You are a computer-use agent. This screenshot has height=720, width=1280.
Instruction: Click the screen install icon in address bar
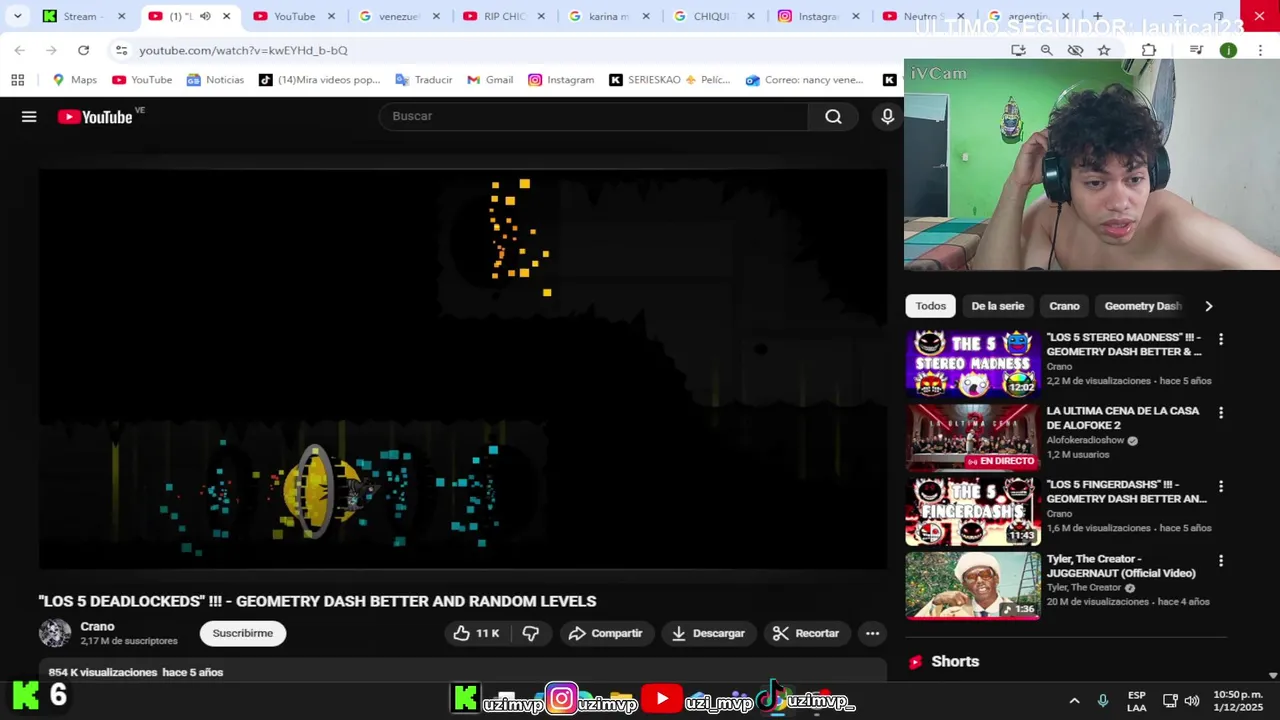pos(1018,50)
